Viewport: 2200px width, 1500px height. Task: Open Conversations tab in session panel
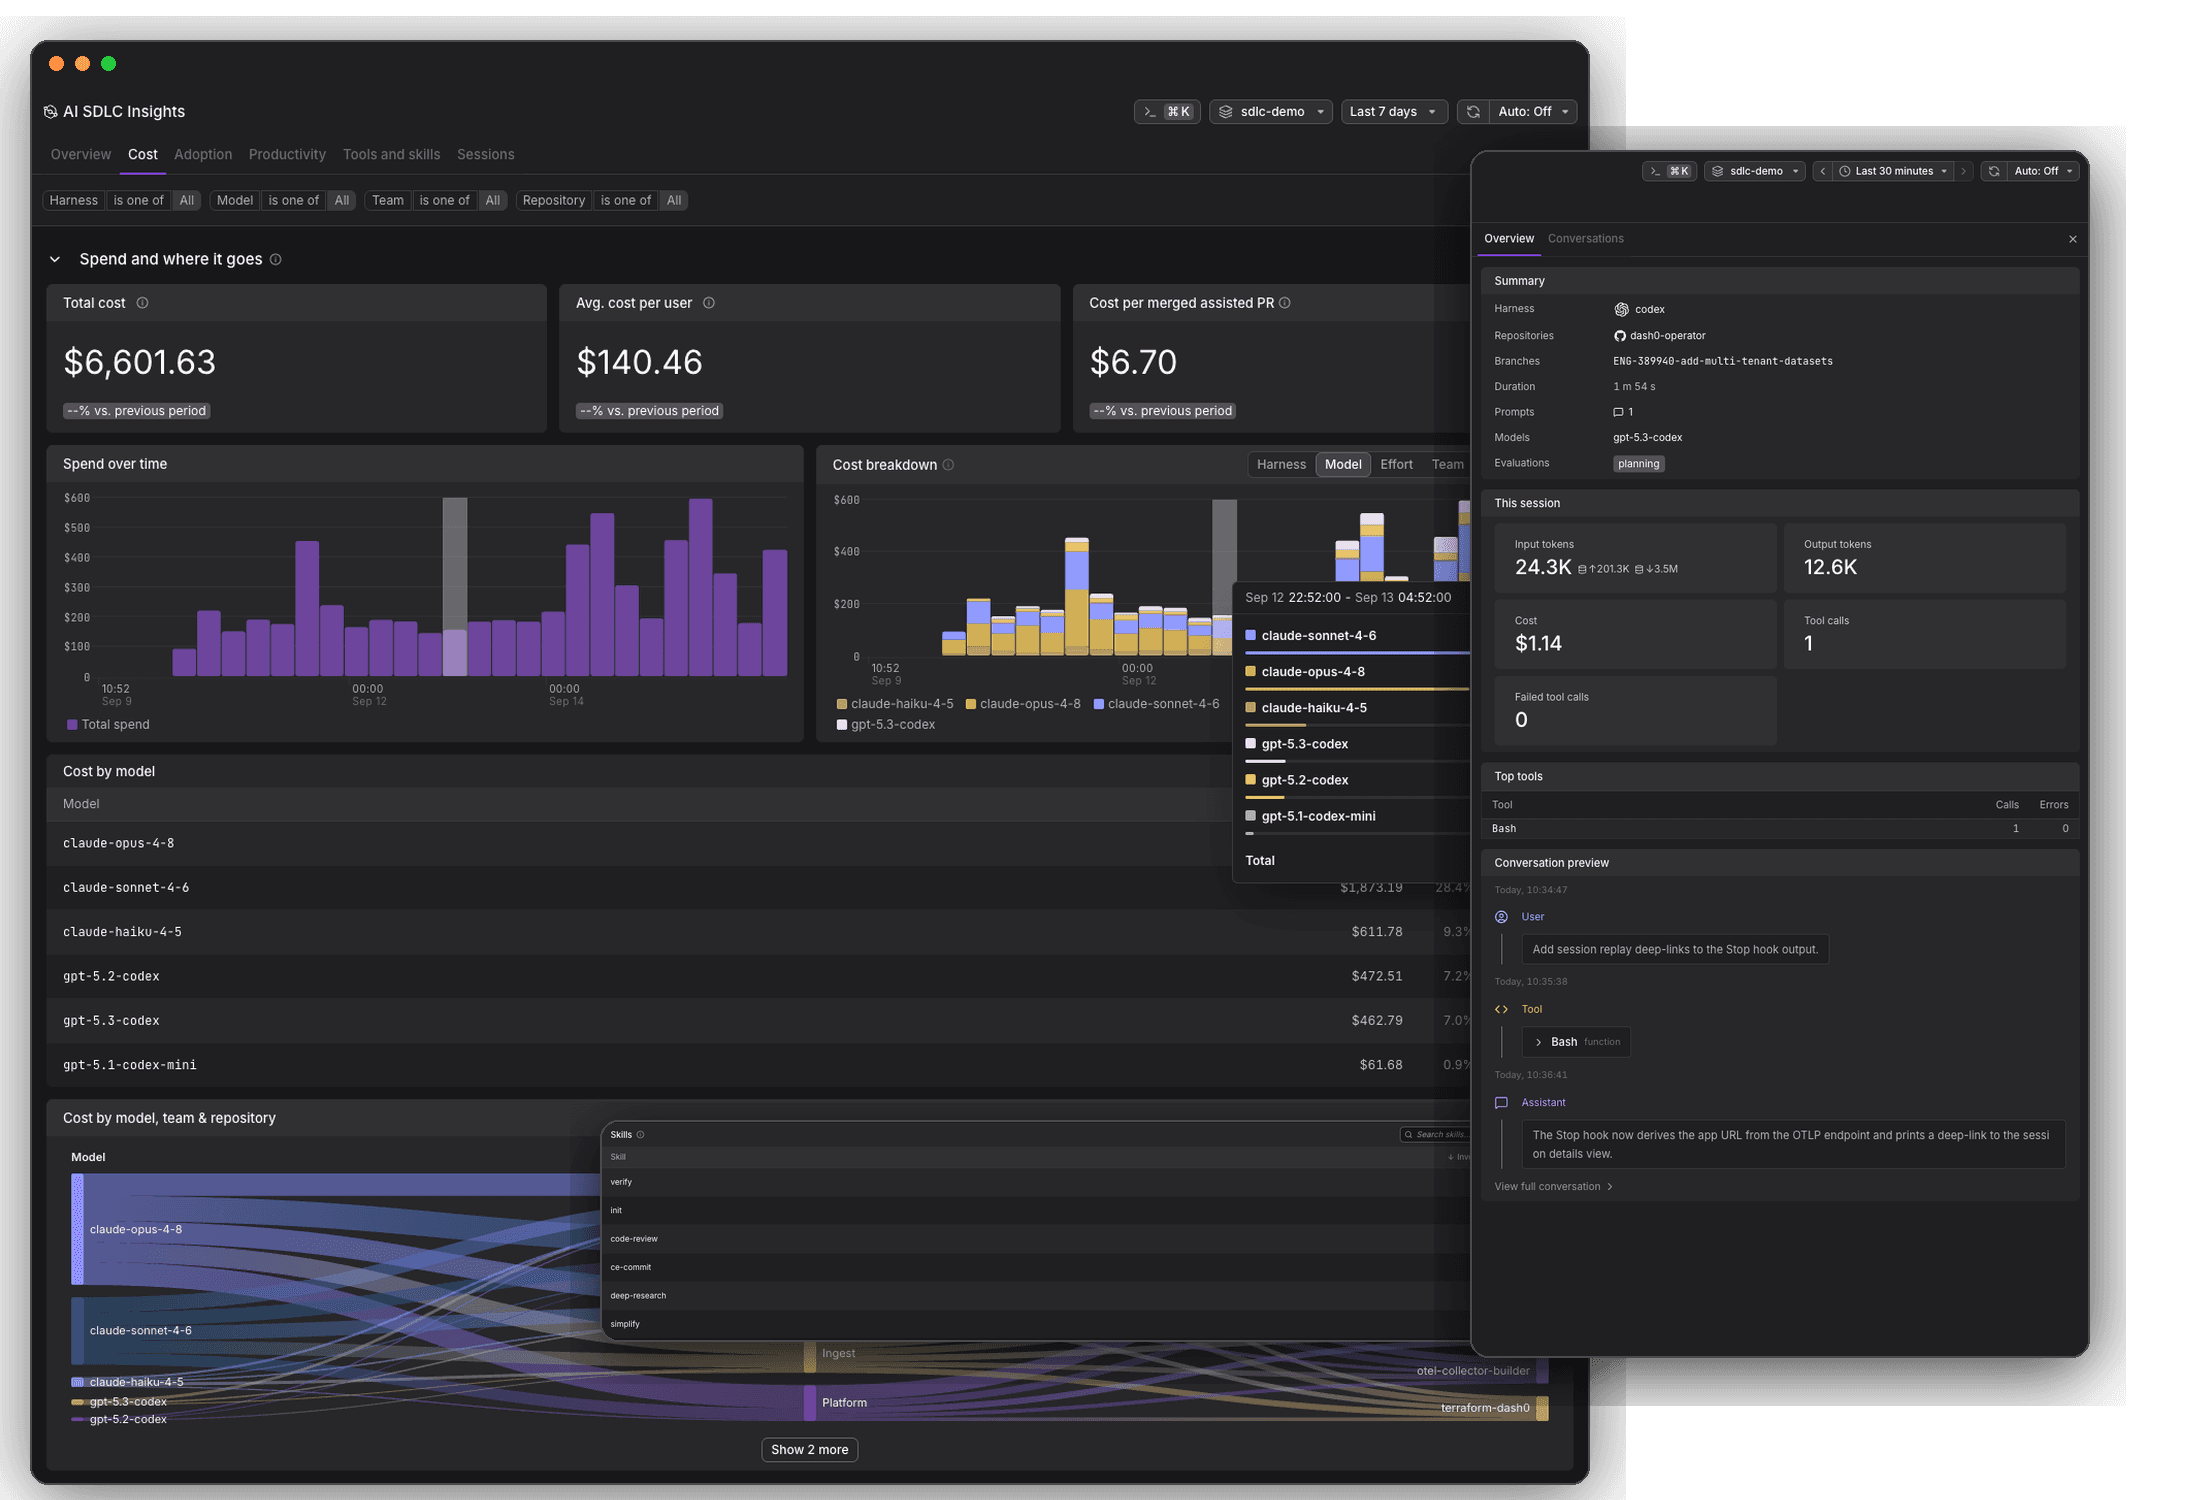point(1585,239)
